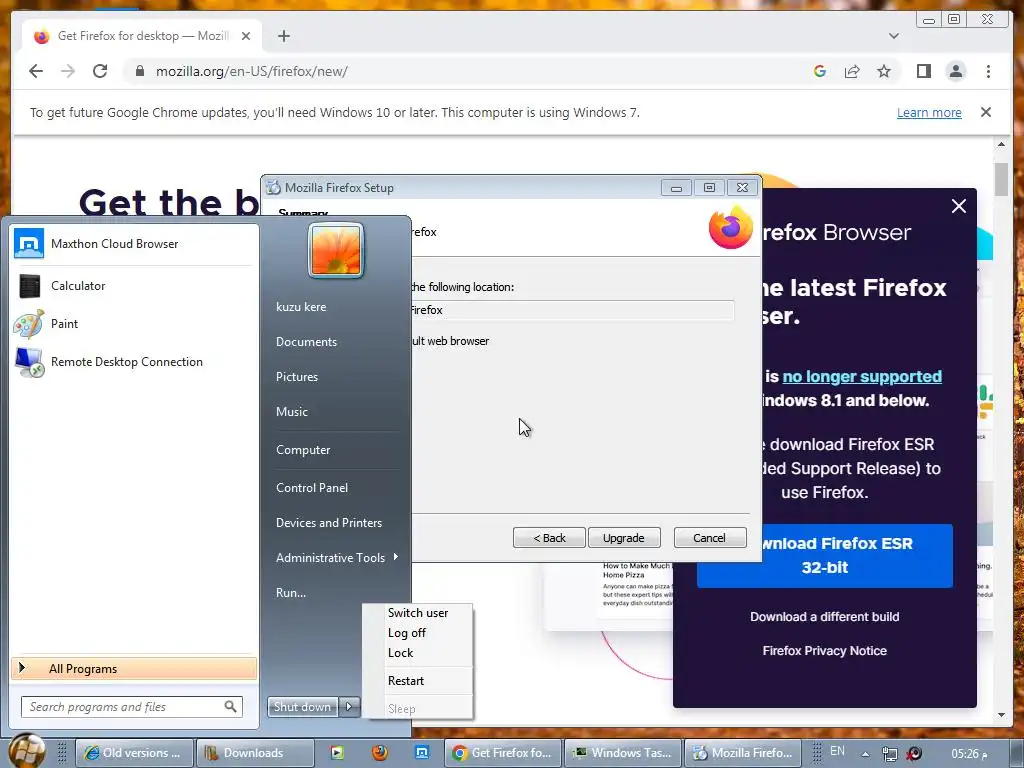Open Firefox Privacy Notice link
Image resolution: width=1024 pixels, height=768 pixels.
coord(824,650)
